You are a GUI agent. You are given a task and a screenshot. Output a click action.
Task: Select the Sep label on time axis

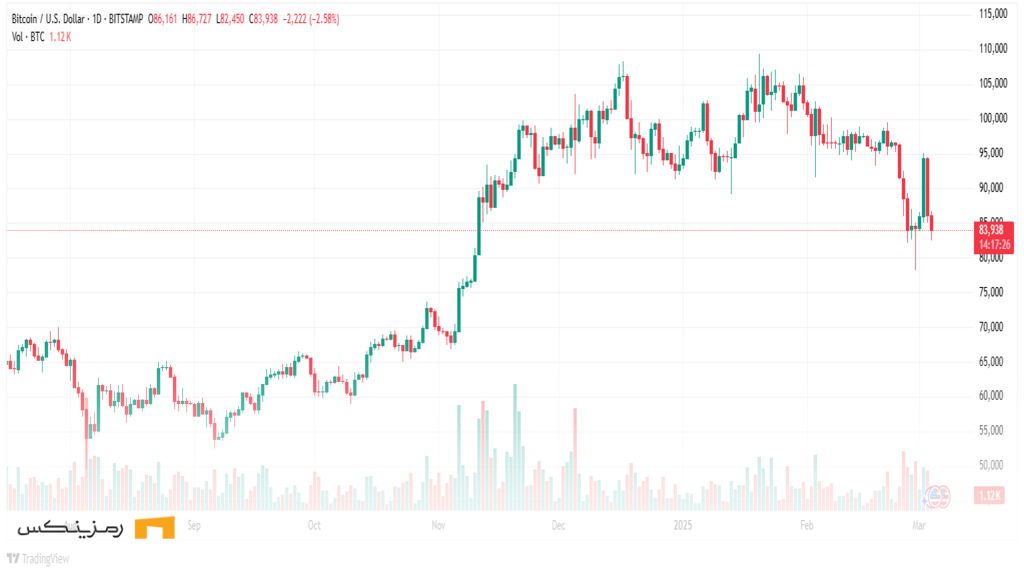[194, 525]
